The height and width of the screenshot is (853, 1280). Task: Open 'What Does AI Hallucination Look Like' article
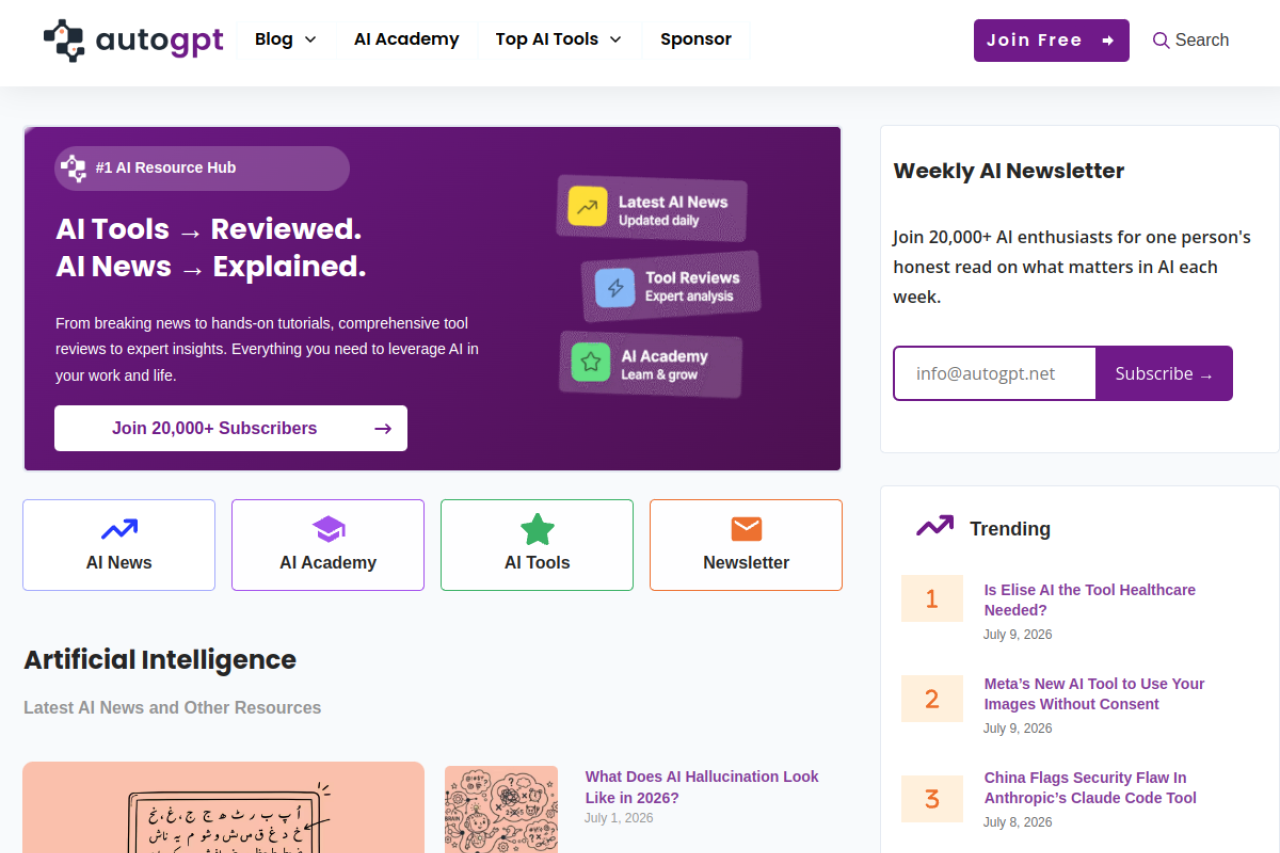(702, 787)
